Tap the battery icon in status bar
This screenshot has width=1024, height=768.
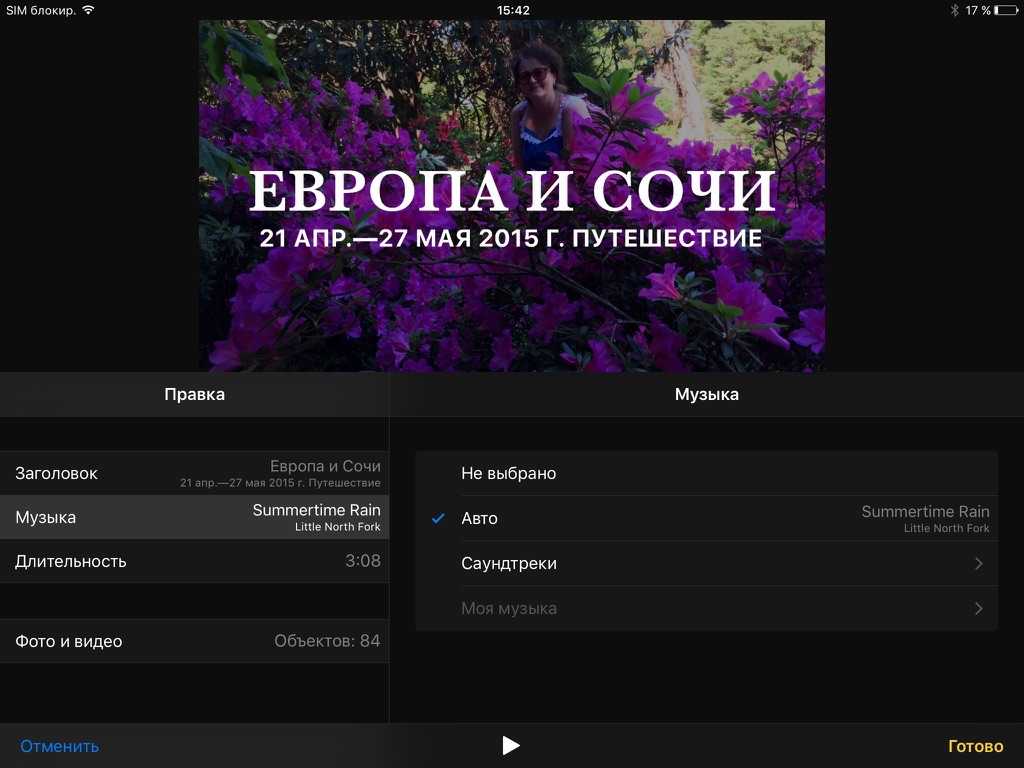pyautogui.click(x=1005, y=10)
